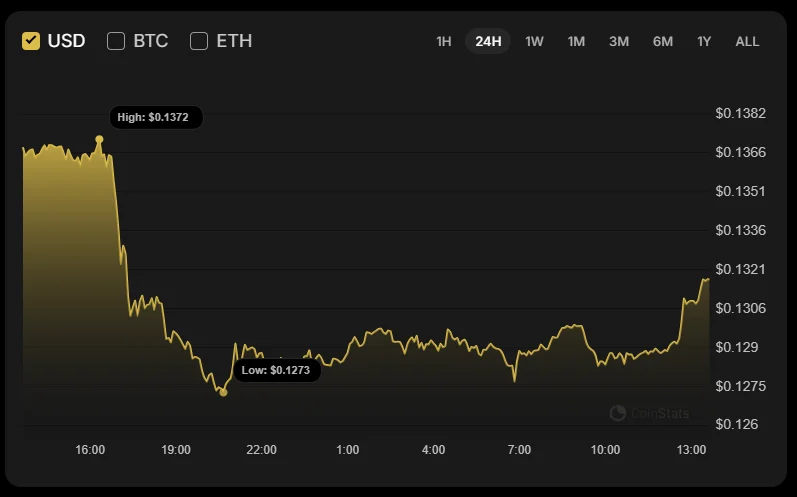Enable the ETH currency checkbox
This screenshot has width=797, height=497.
point(199,41)
